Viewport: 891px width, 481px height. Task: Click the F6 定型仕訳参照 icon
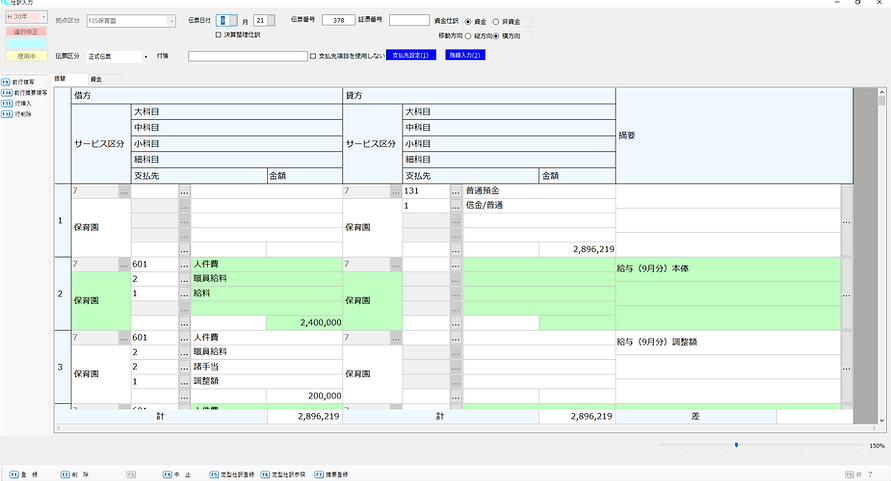(265, 474)
